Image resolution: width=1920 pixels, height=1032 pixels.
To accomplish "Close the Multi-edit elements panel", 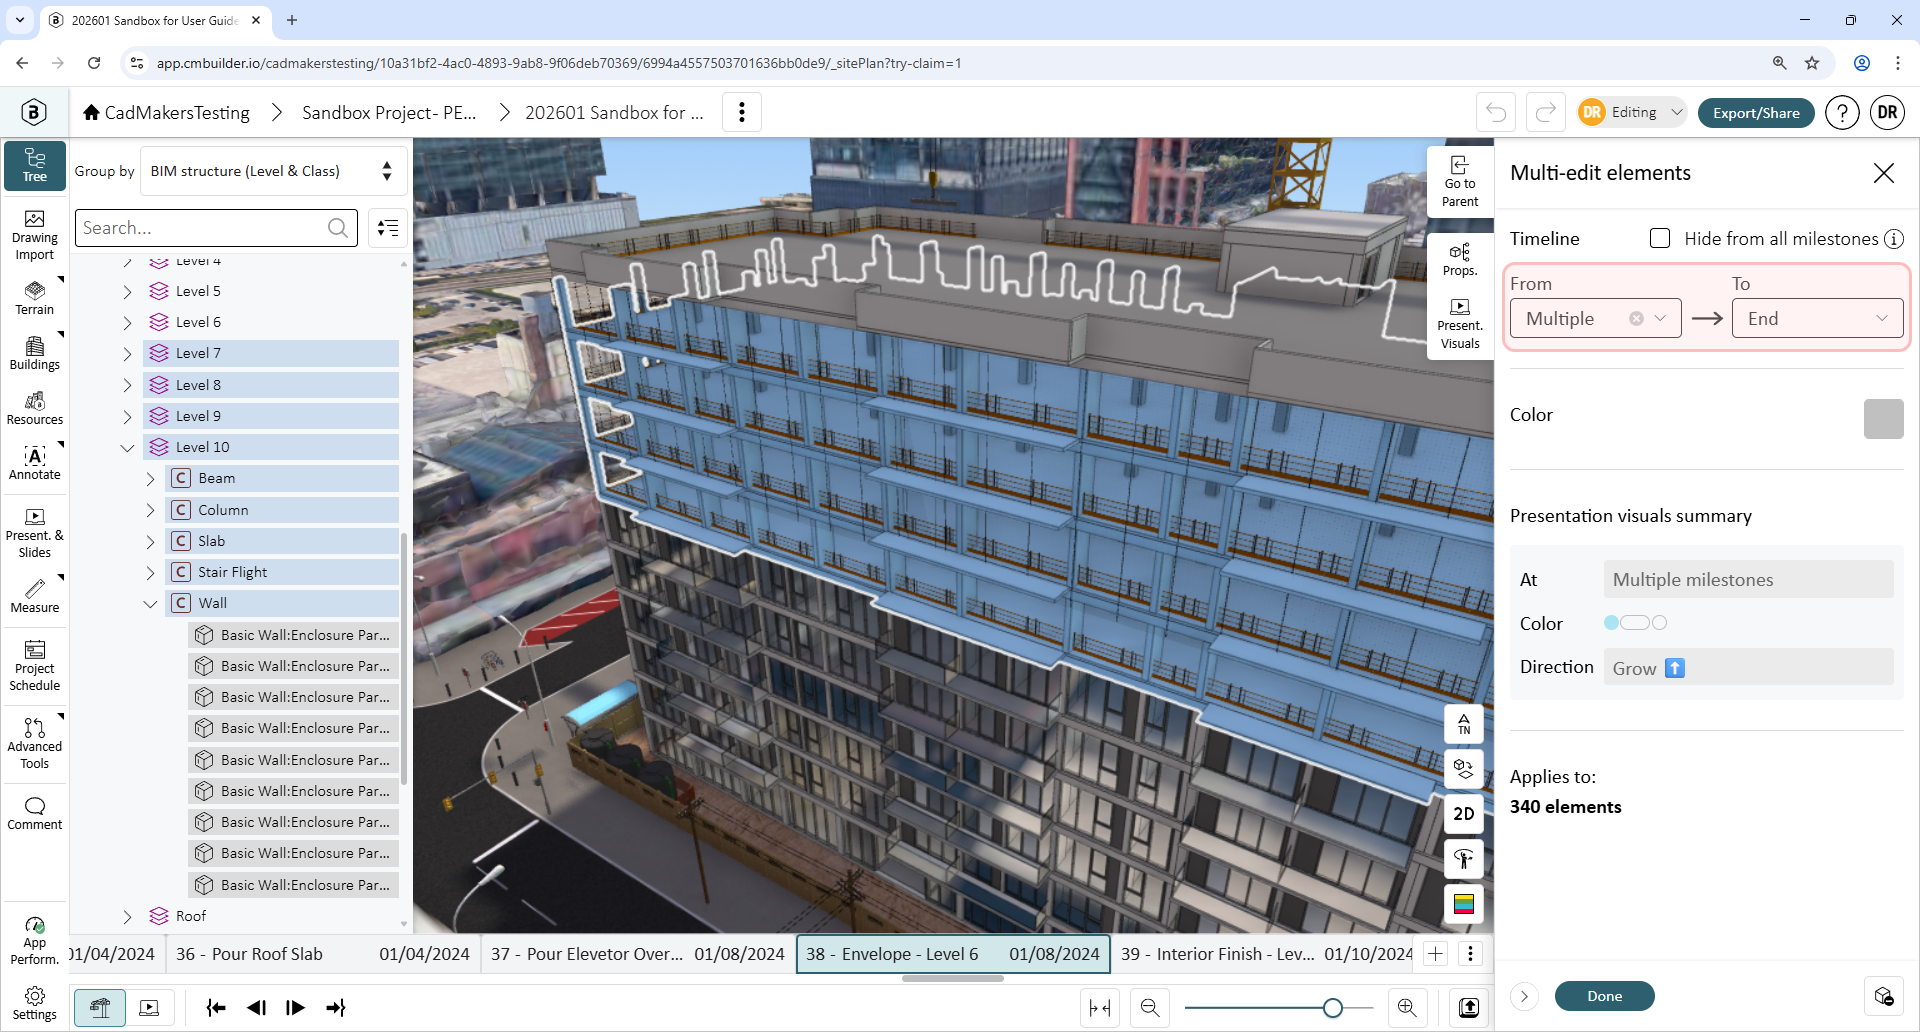I will click(1884, 173).
